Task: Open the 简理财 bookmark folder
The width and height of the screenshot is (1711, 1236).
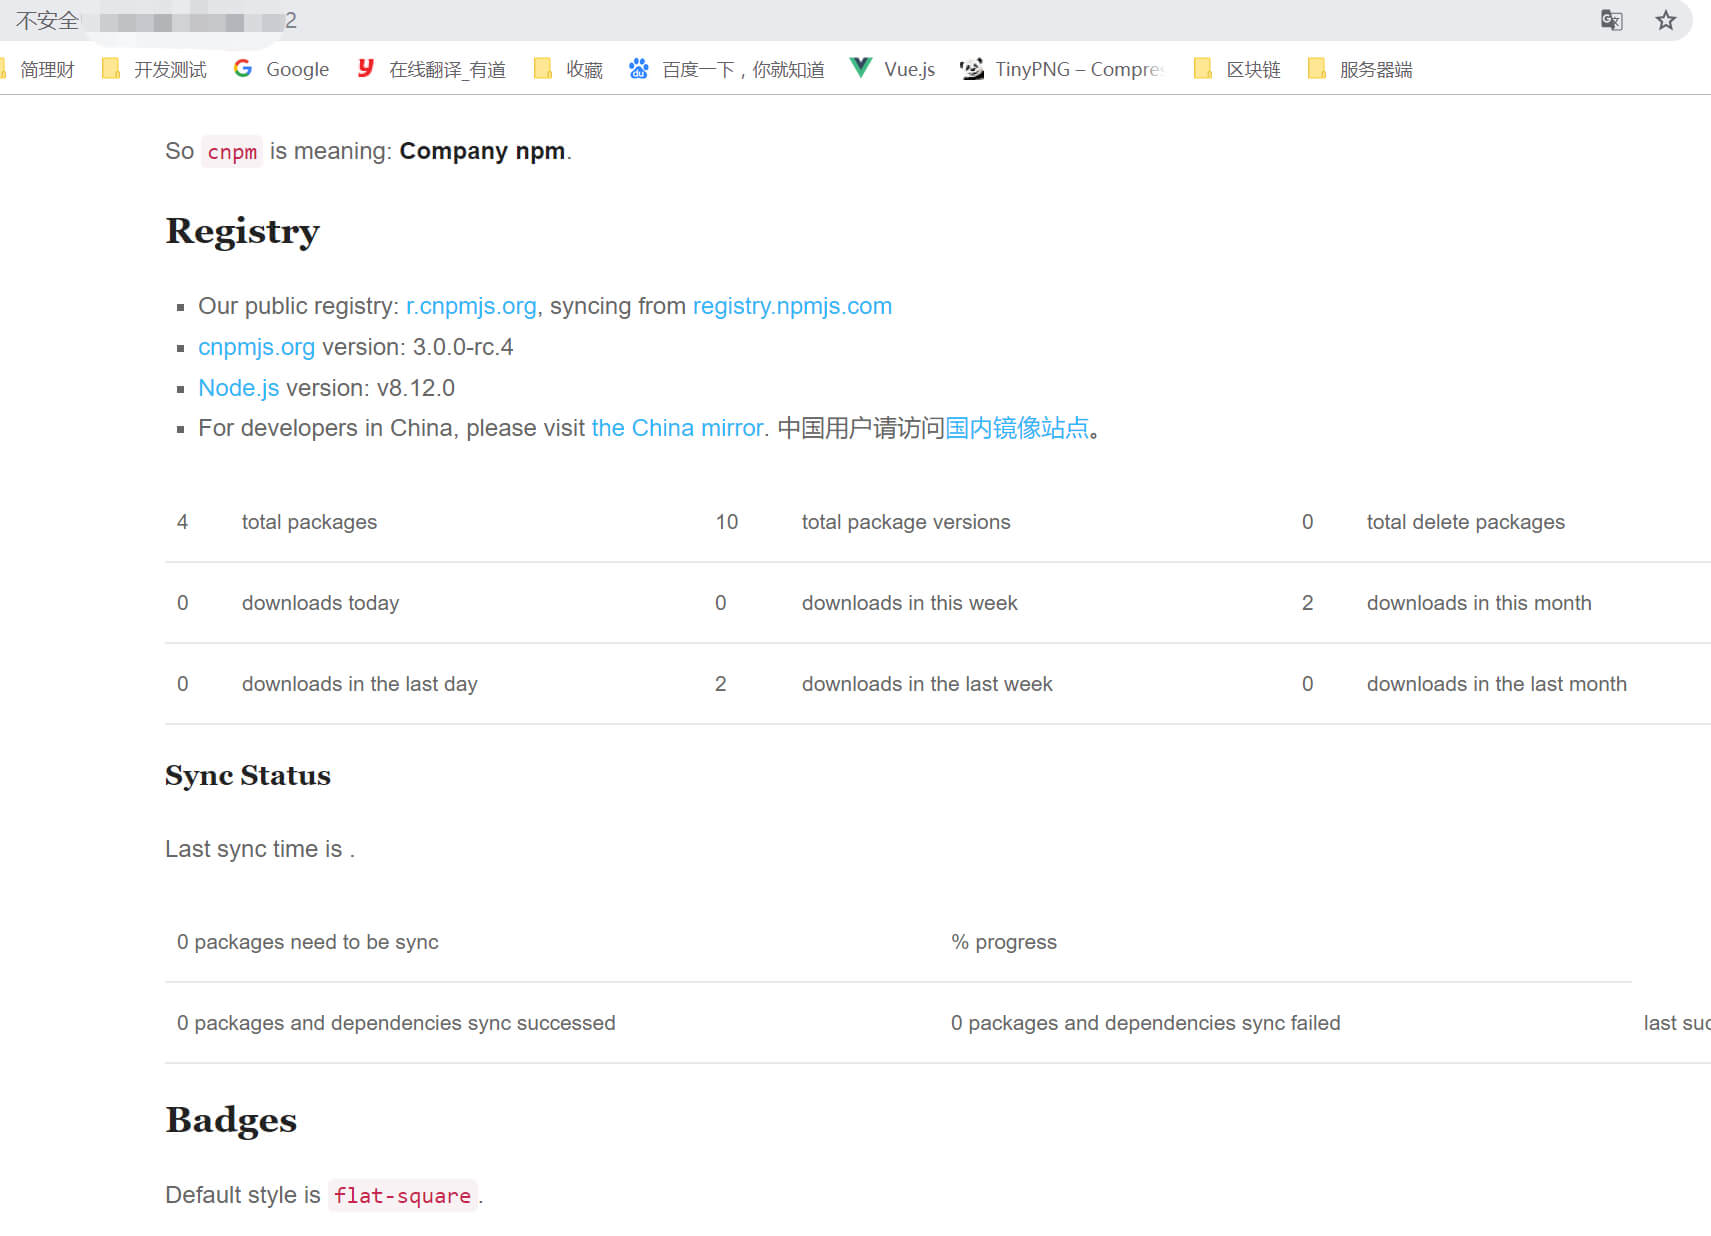Action: tap(38, 69)
